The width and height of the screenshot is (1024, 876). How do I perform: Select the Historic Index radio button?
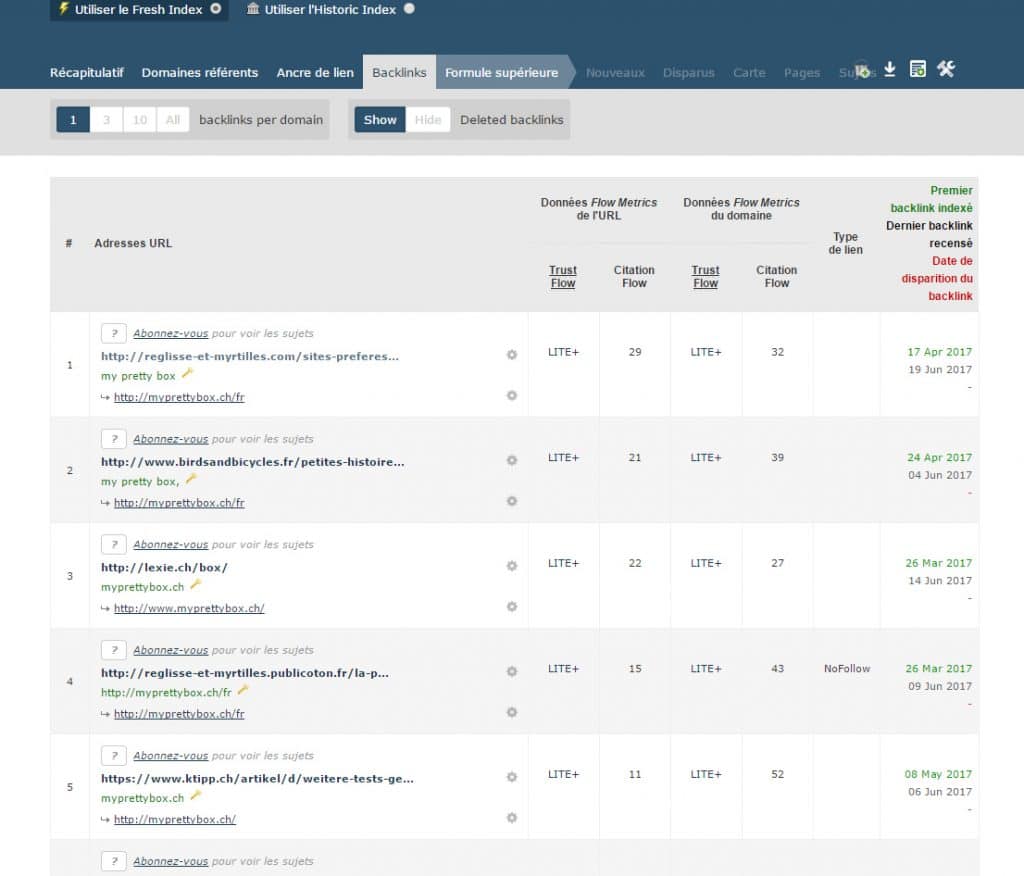coord(409,8)
